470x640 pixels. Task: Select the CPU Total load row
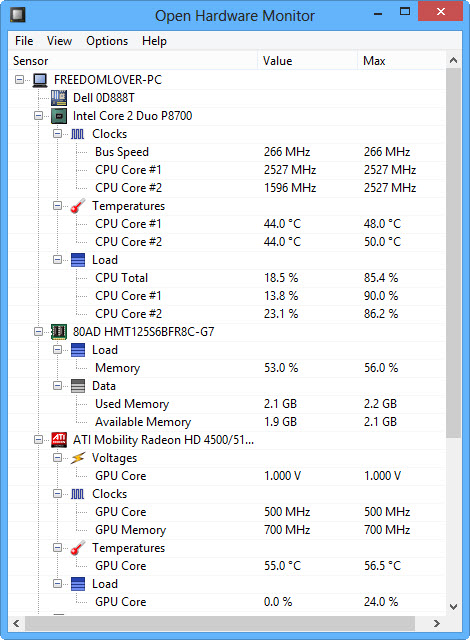226,278
